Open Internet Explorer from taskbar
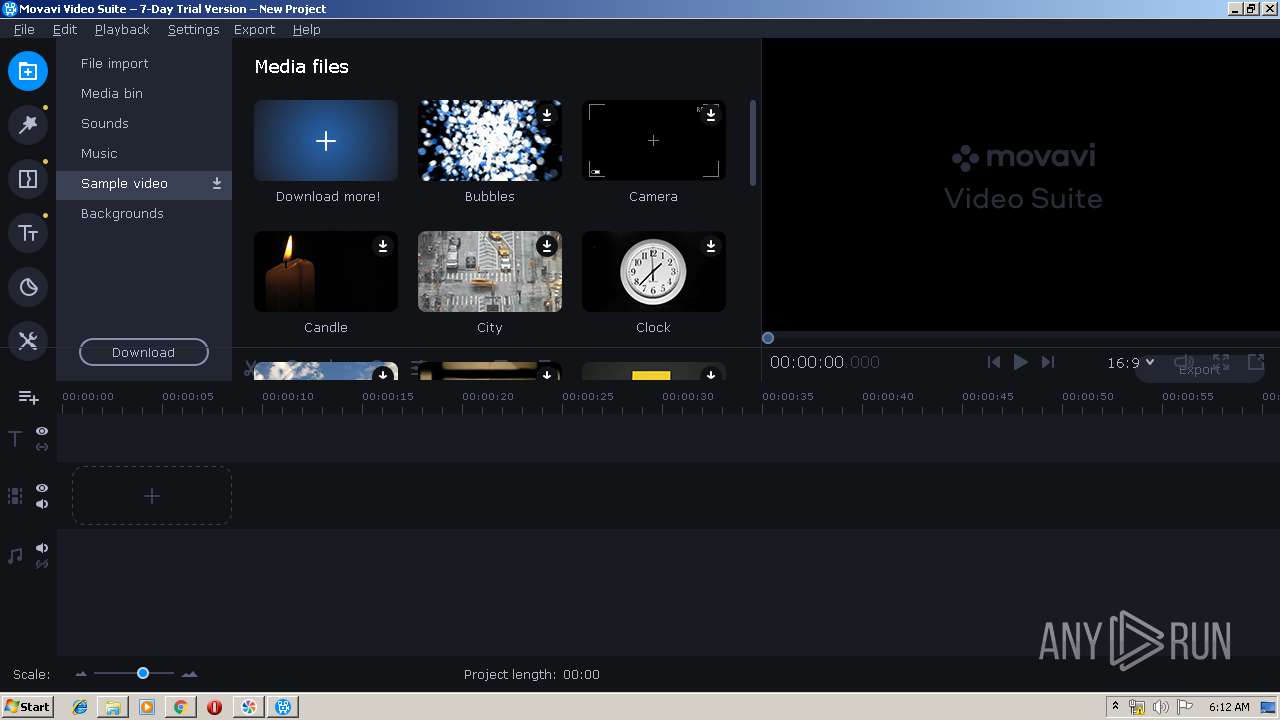 pyautogui.click(x=80, y=707)
